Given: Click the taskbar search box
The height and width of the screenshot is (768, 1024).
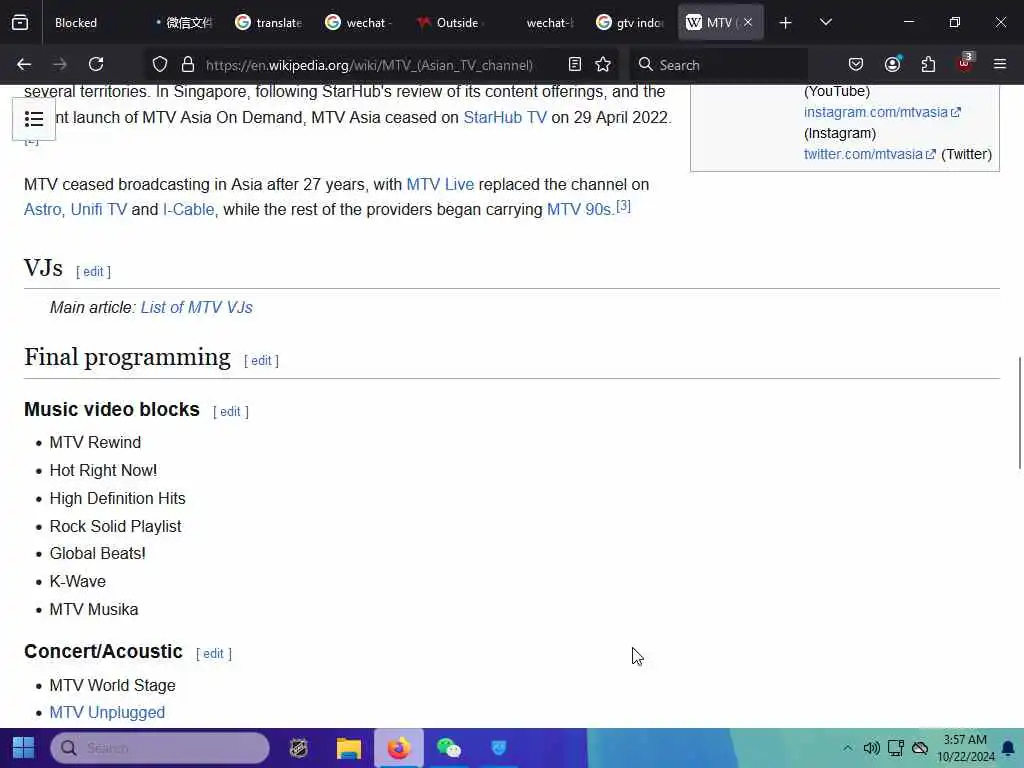Looking at the screenshot, I should coord(160,748).
